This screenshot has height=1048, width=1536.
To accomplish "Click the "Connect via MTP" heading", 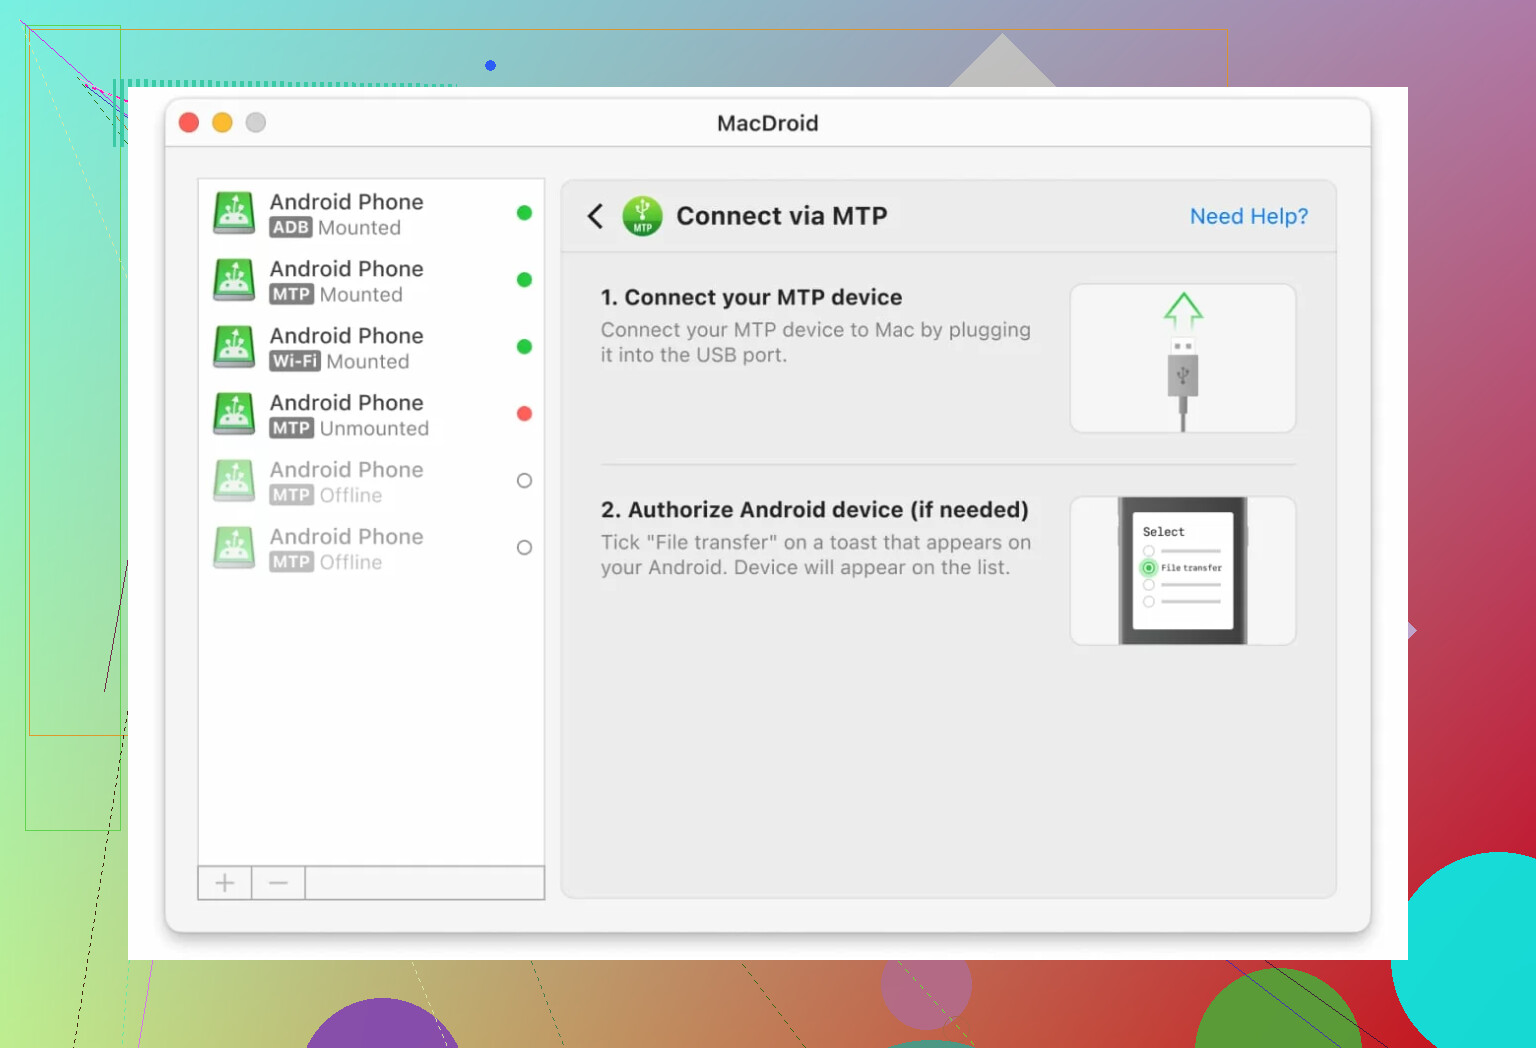I will tap(782, 216).
